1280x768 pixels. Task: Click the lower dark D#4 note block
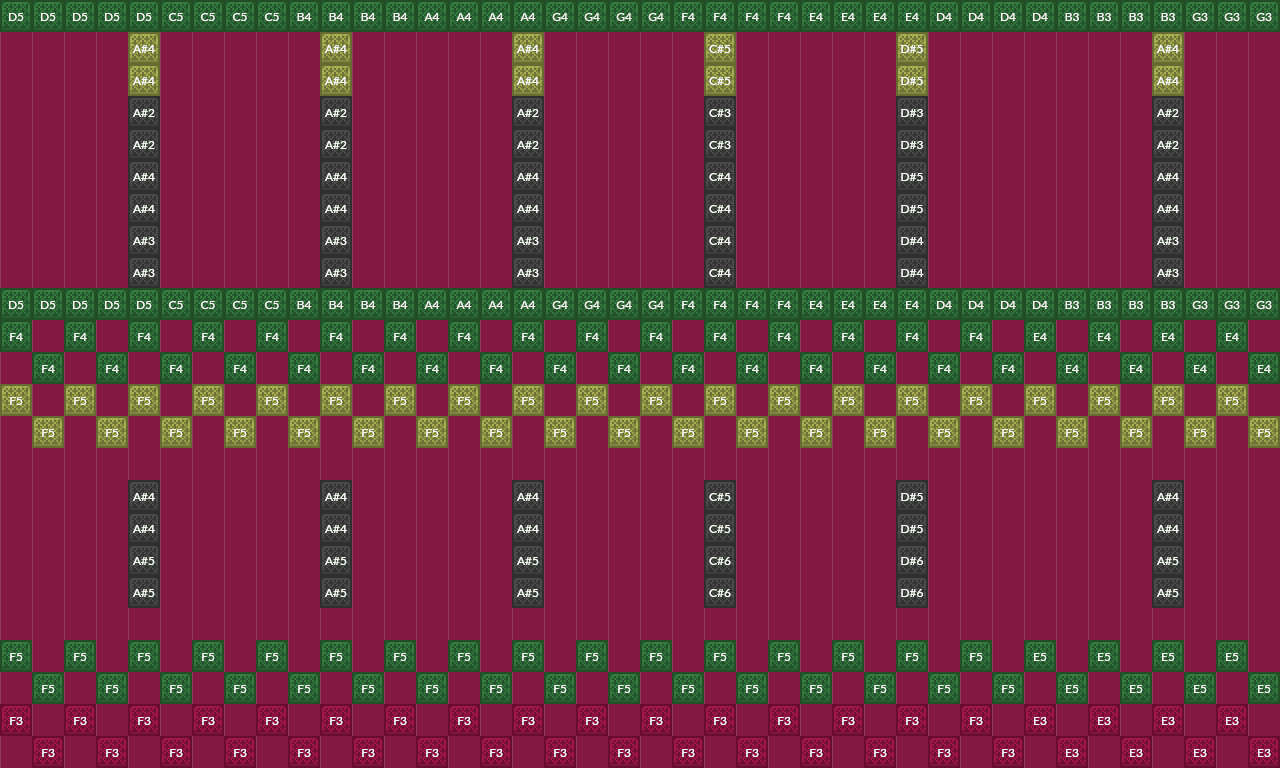[x=912, y=272]
